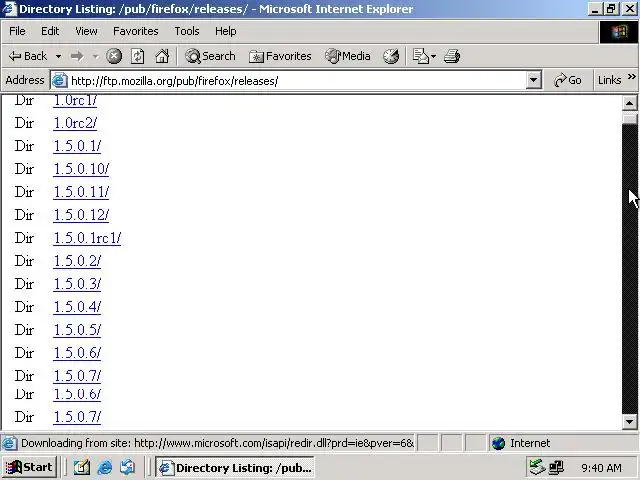Open the 1.0rc2/ directory link

coord(75,123)
